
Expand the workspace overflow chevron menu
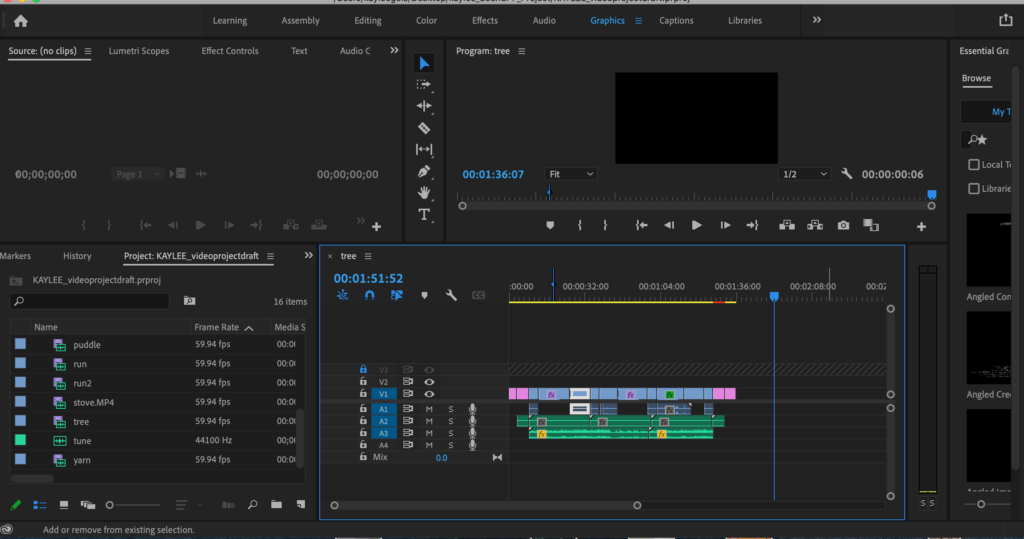[x=817, y=20]
